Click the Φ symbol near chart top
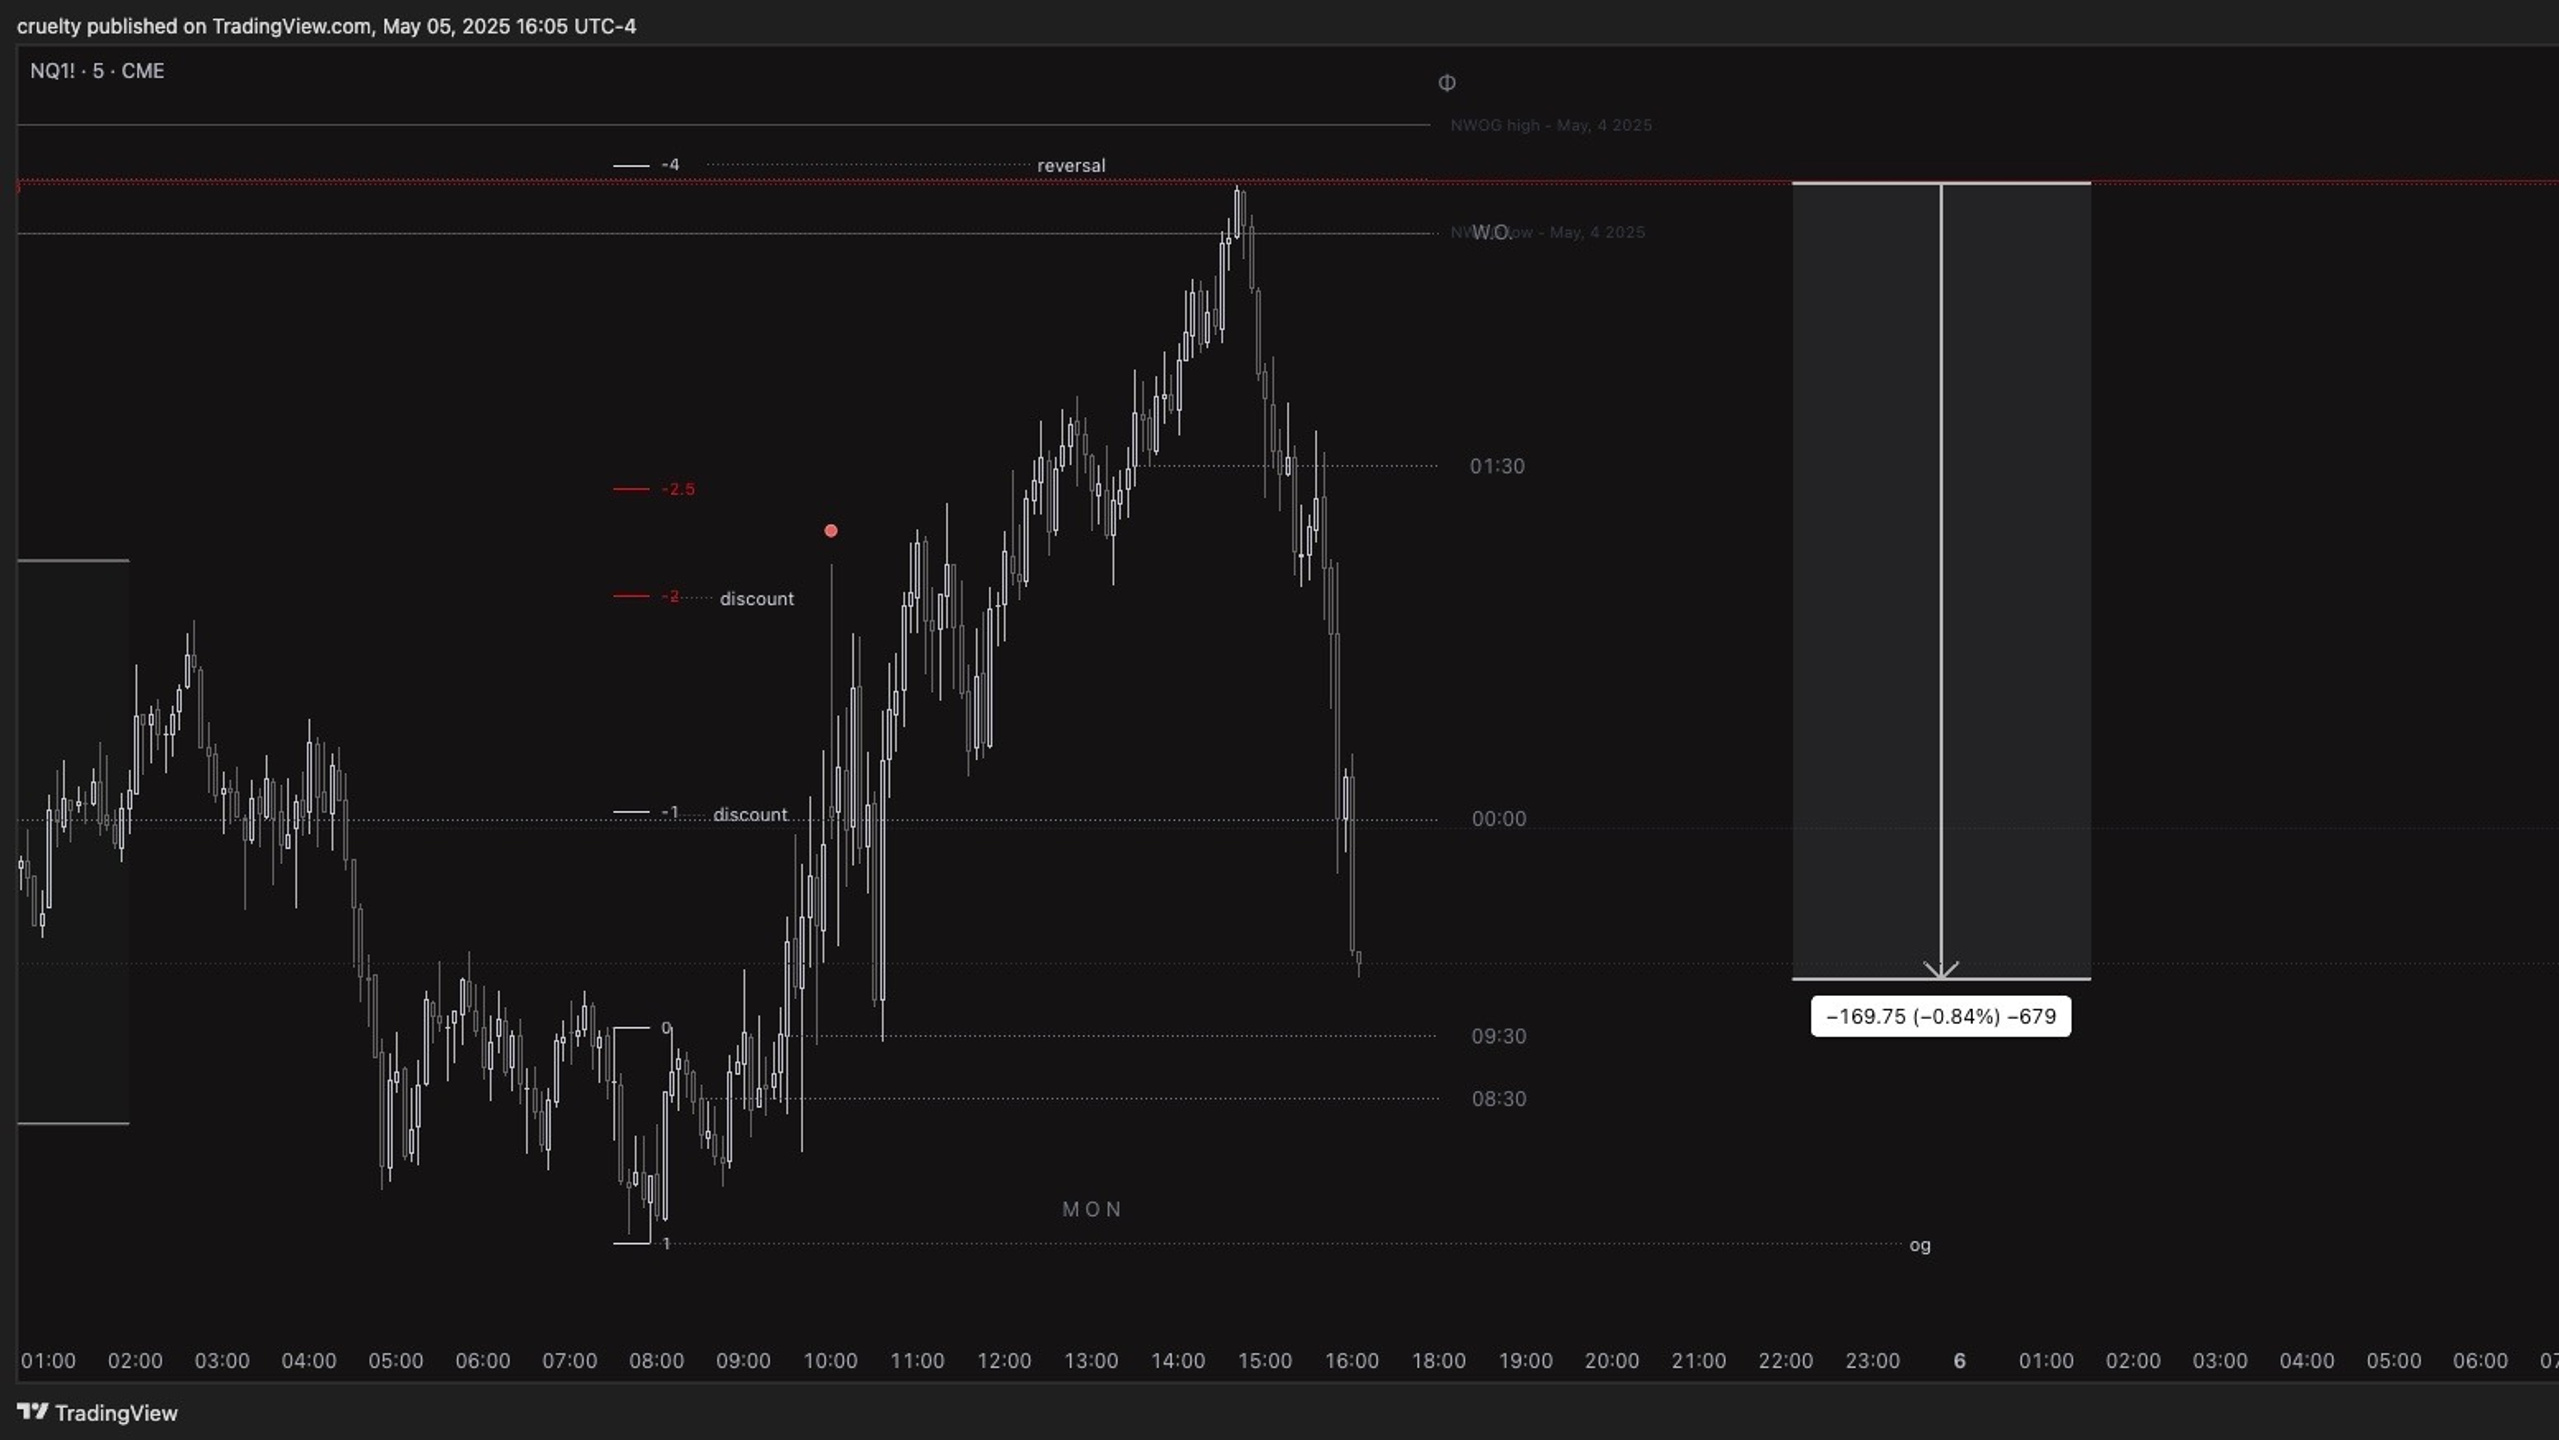 point(1446,83)
